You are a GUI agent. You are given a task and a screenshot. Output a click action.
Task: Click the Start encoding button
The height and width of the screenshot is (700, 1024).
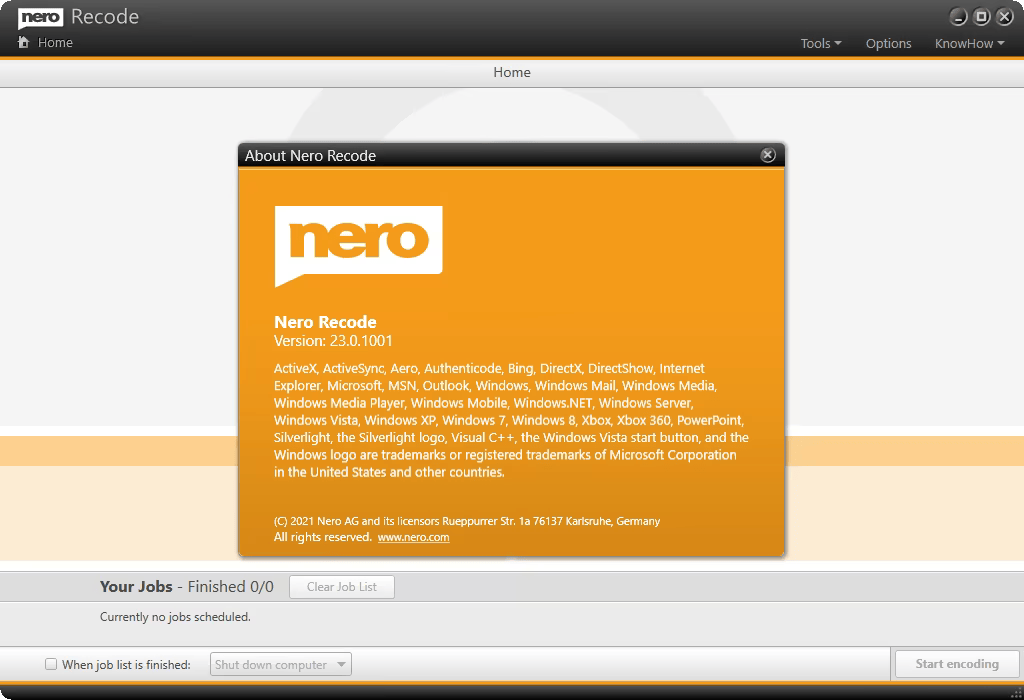click(956, 664)
